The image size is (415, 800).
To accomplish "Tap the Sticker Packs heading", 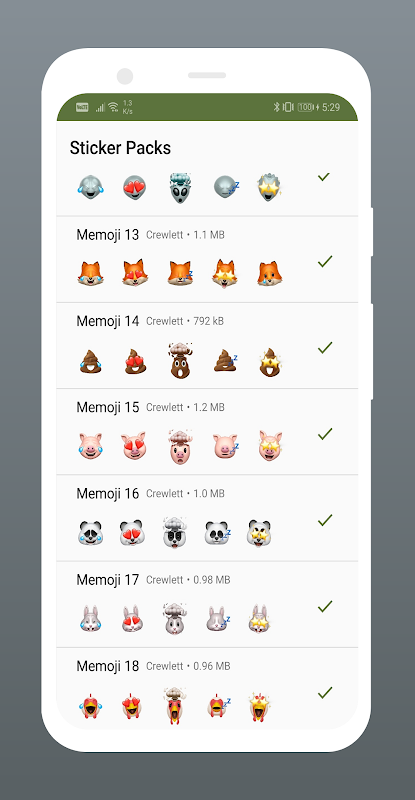I will (120, 148).
